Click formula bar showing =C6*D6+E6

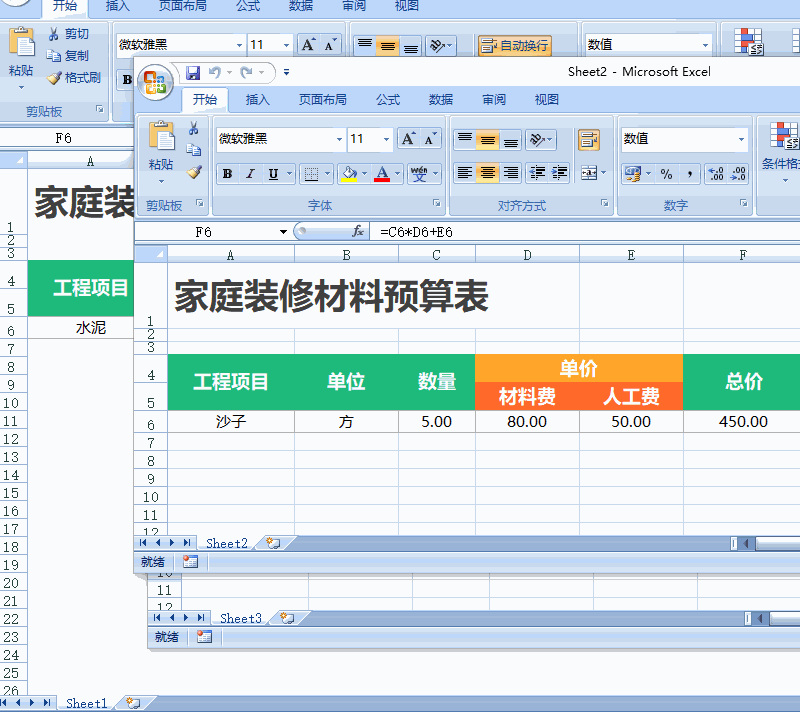[587, 232]
